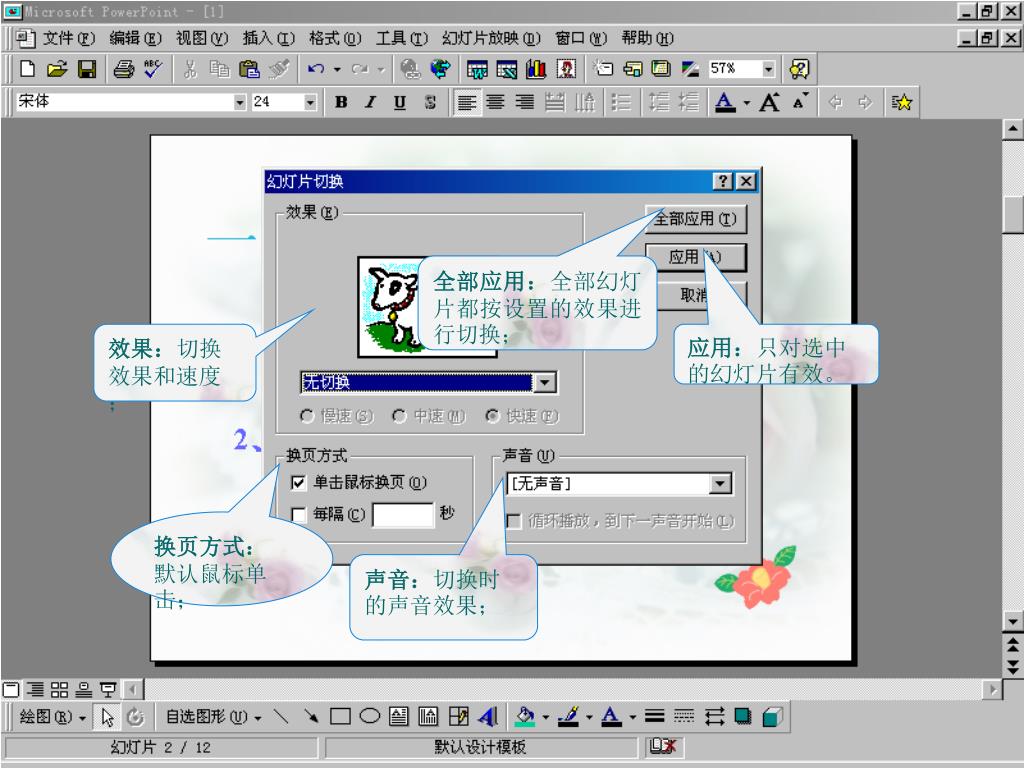Click the seconds input field
Image resolution: width=1024 pixels, height=768 pixels.
[x=403, y=514]
